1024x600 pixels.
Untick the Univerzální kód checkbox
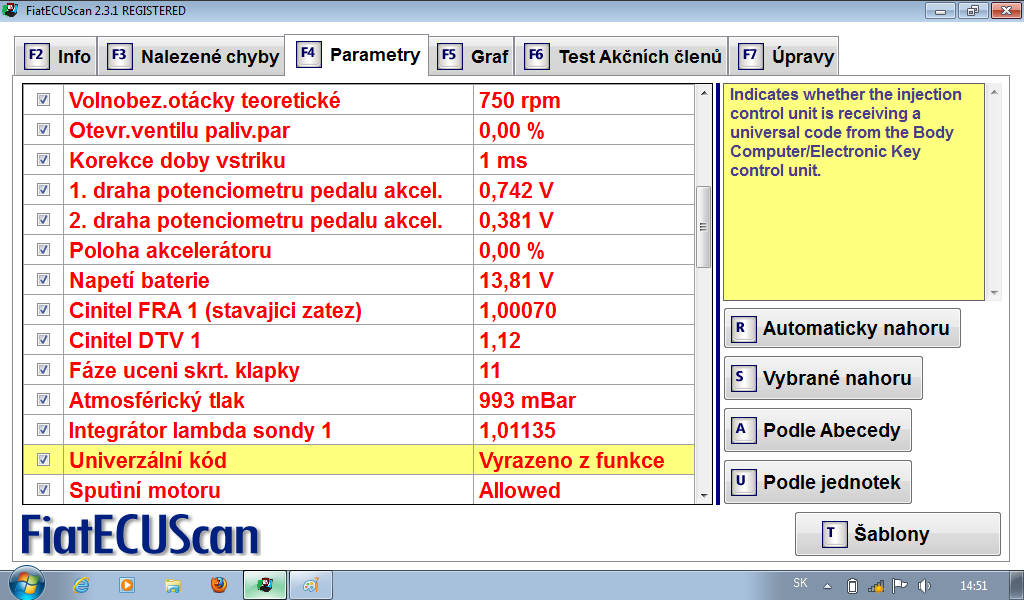pos(43,460)
